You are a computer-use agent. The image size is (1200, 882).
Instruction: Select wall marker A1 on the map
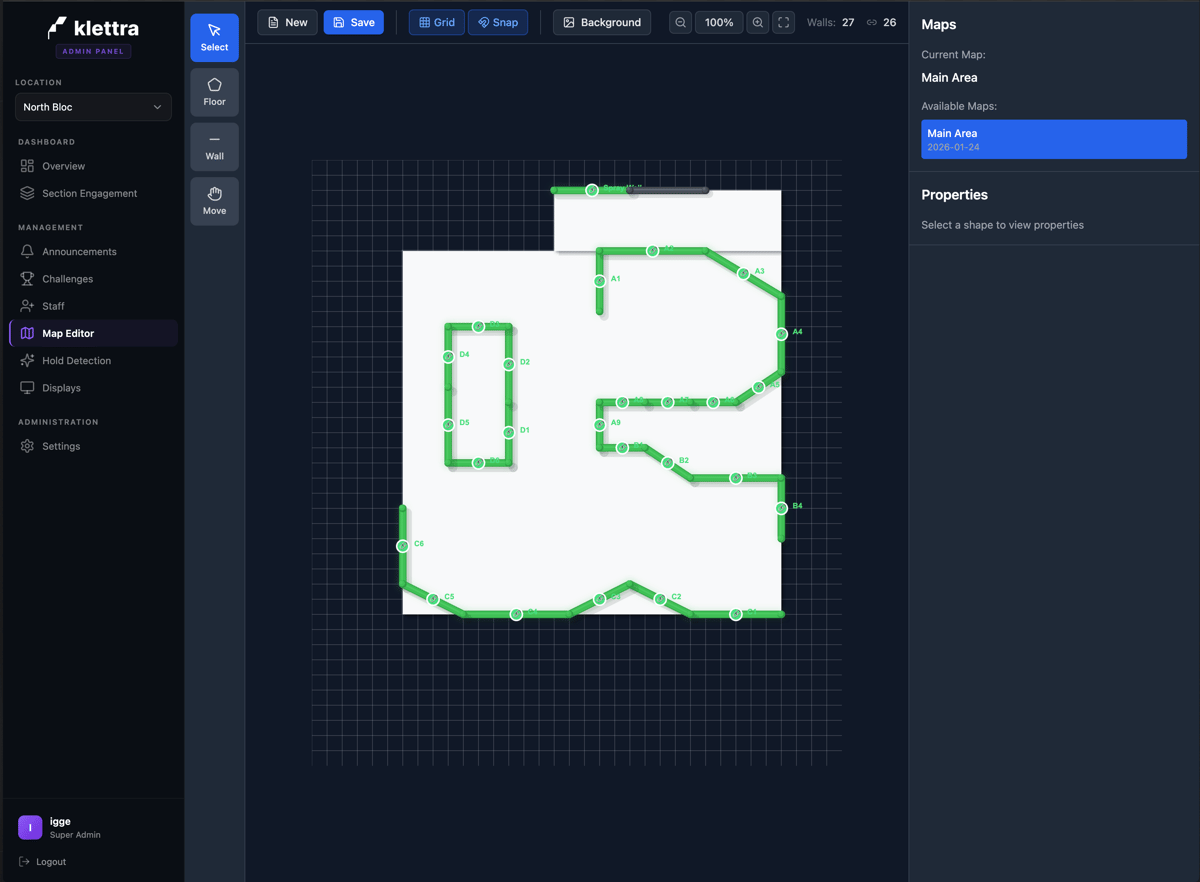click(600, 281)
